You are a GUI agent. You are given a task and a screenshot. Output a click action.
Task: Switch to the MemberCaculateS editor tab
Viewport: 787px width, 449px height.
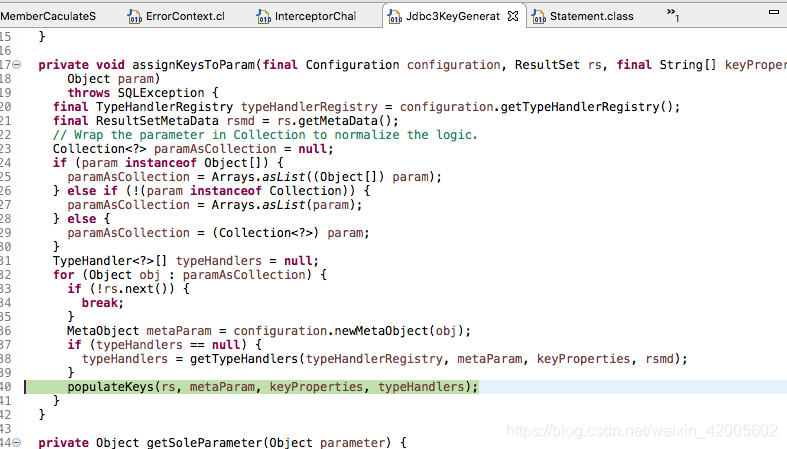tap(48, 16)
